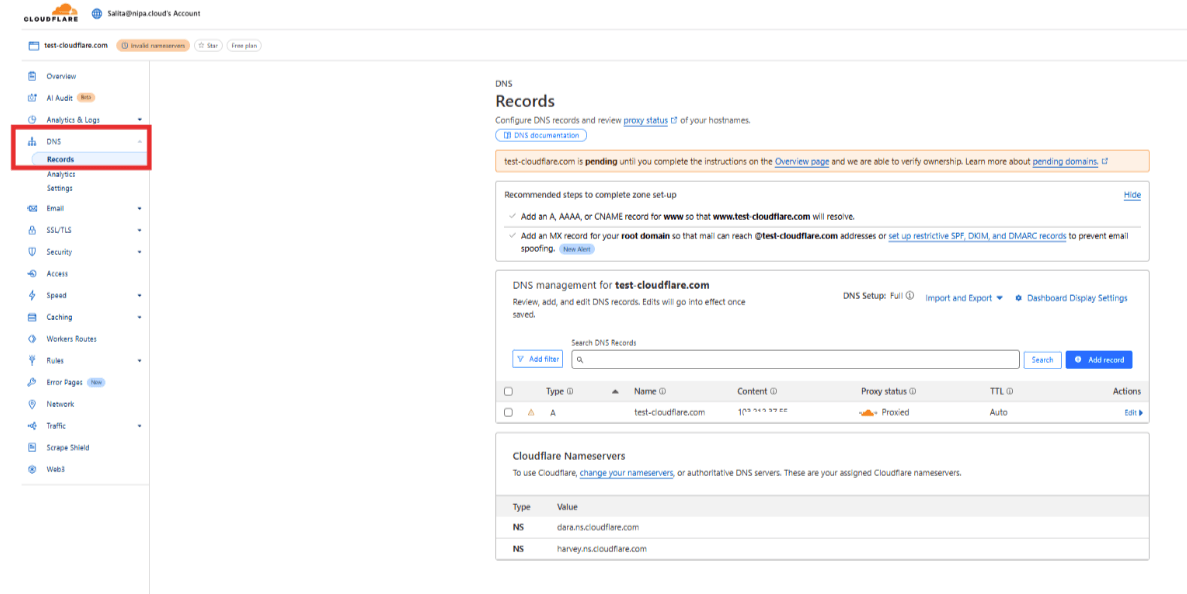Expand the Email sidebar section

click(140, 208)
